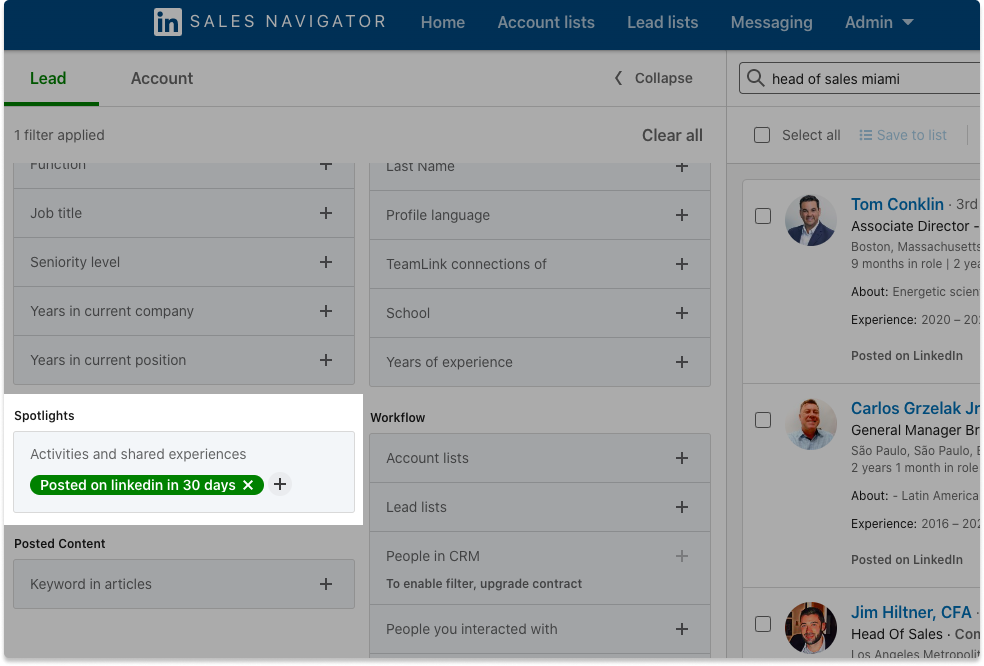The width and height of the screenshot is (984, 666).
Task: Click the 1 filter applied text
Action: click(x=60, y=136)
